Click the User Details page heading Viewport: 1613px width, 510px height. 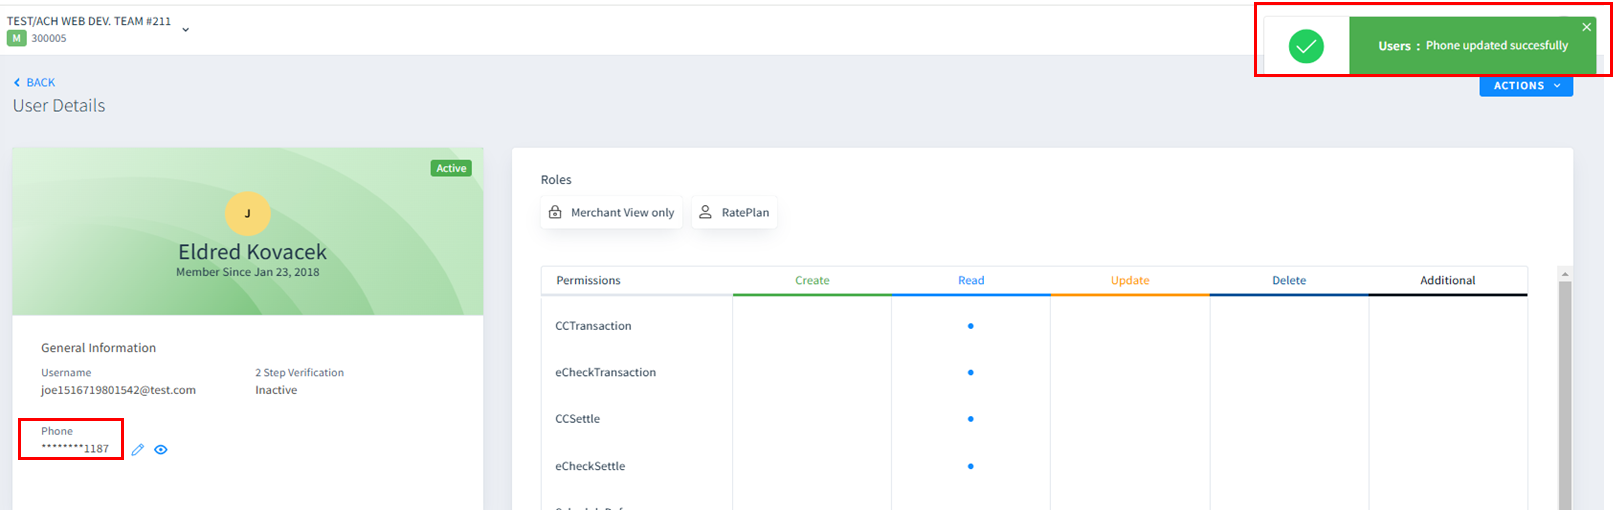[x=59, y=106]
